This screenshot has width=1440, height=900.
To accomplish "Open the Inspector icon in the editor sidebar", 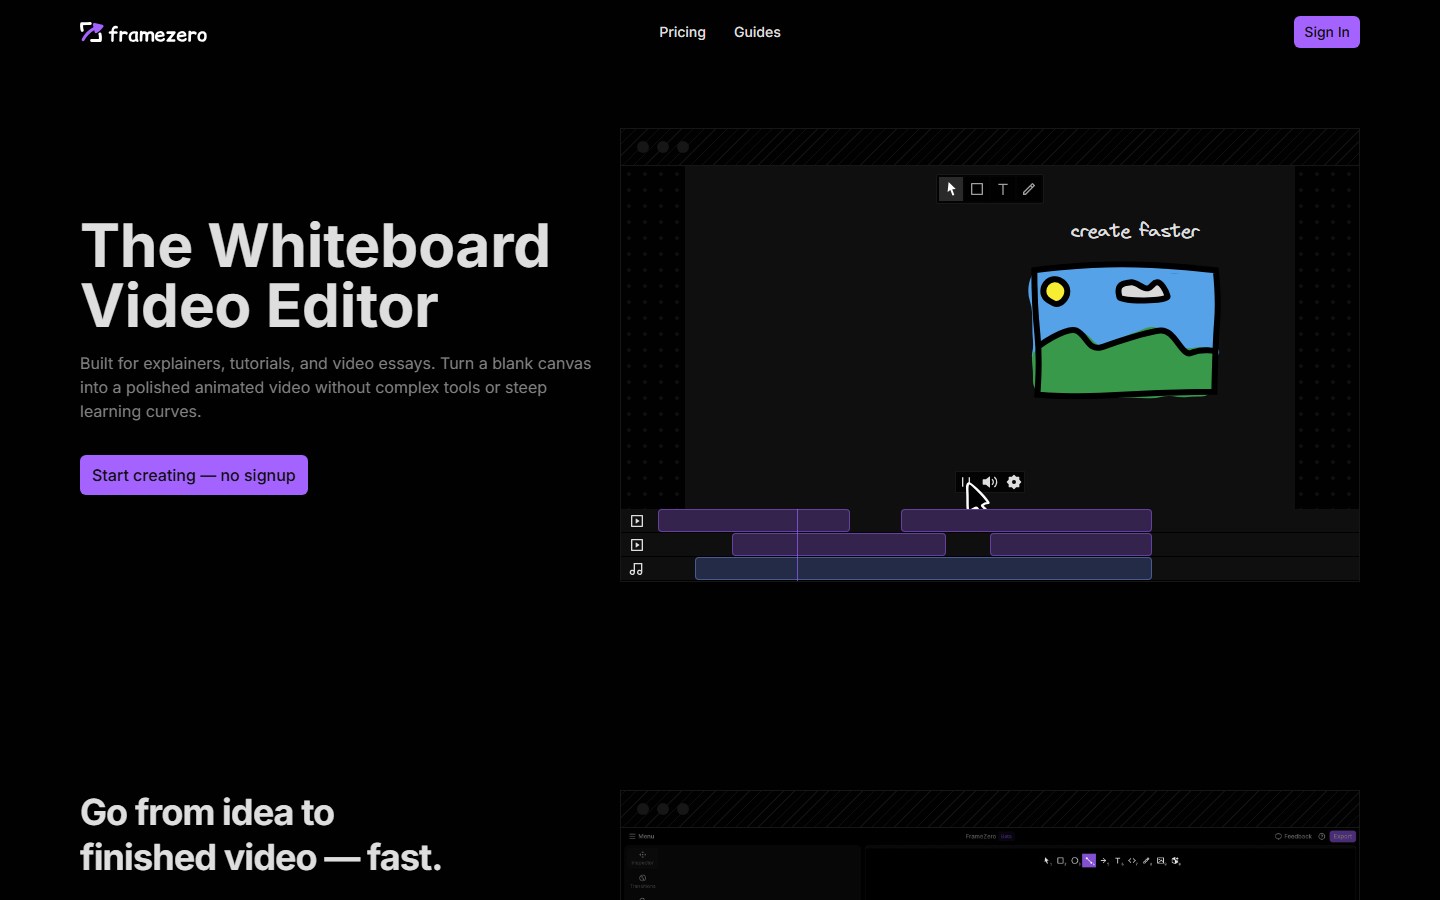I will (643, 857).
